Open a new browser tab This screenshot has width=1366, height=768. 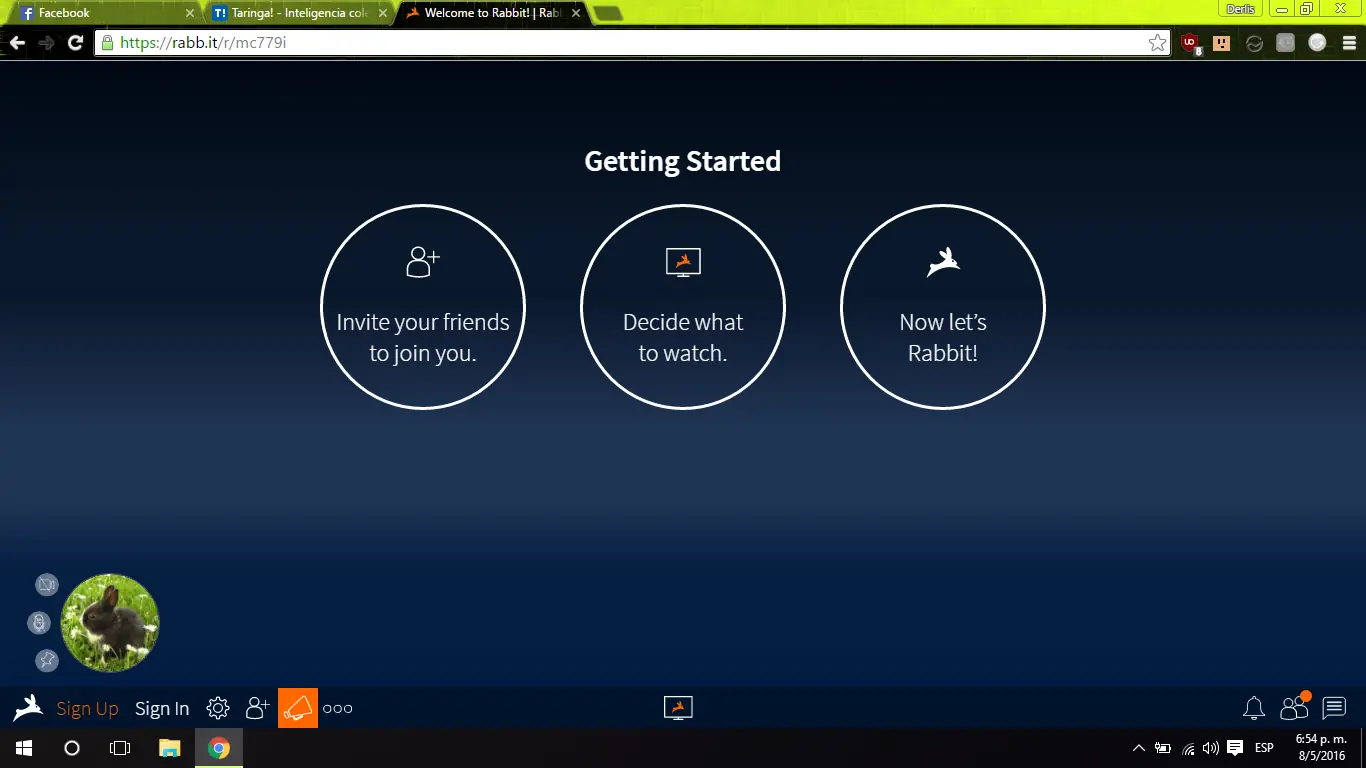point(607,13)
